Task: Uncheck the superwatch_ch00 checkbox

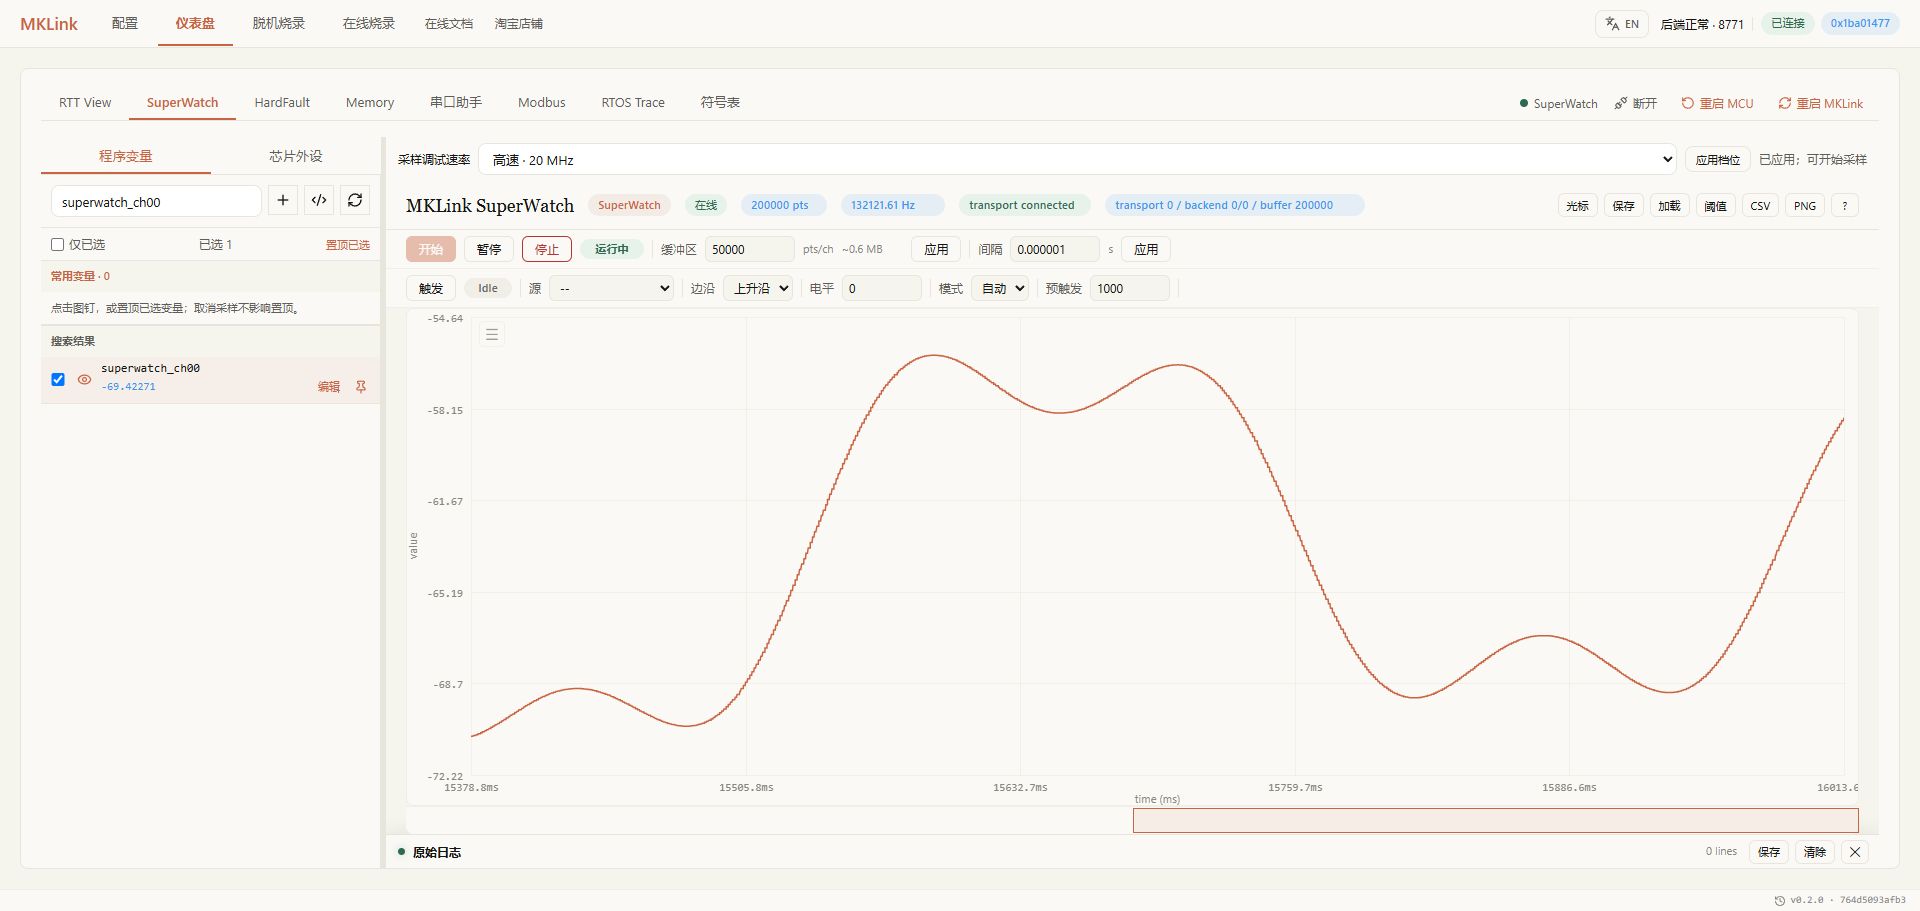Action: click(58, 380)
